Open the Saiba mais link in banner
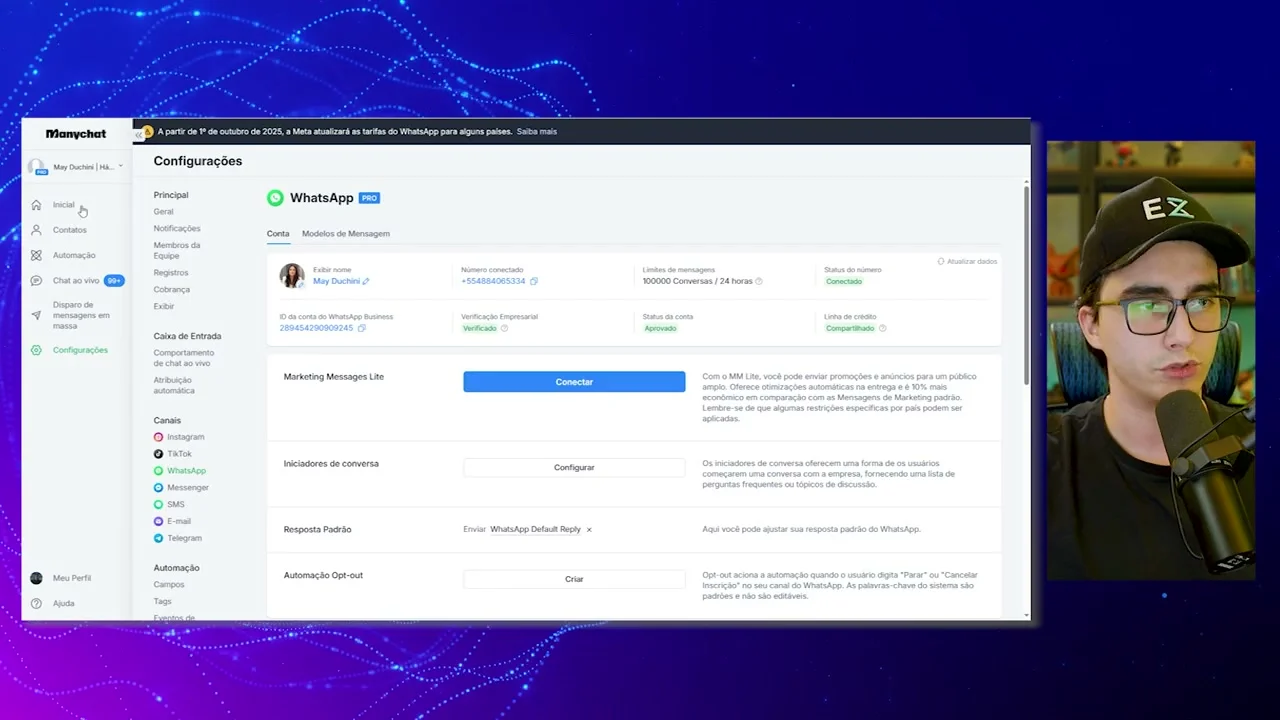 pos(537,131)
